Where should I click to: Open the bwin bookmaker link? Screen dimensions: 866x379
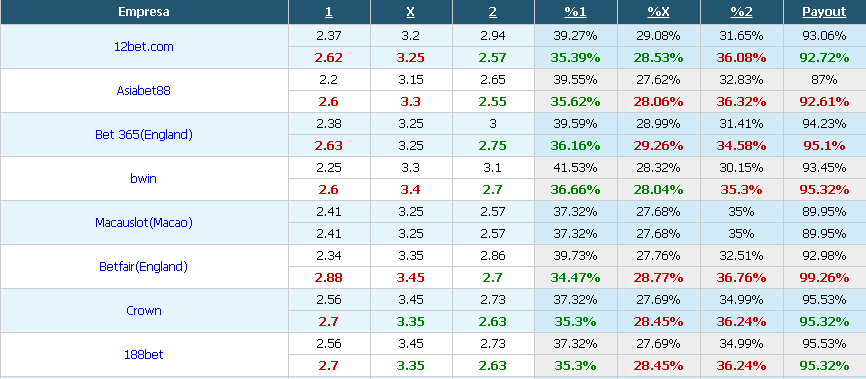click(x=144, y=178)
